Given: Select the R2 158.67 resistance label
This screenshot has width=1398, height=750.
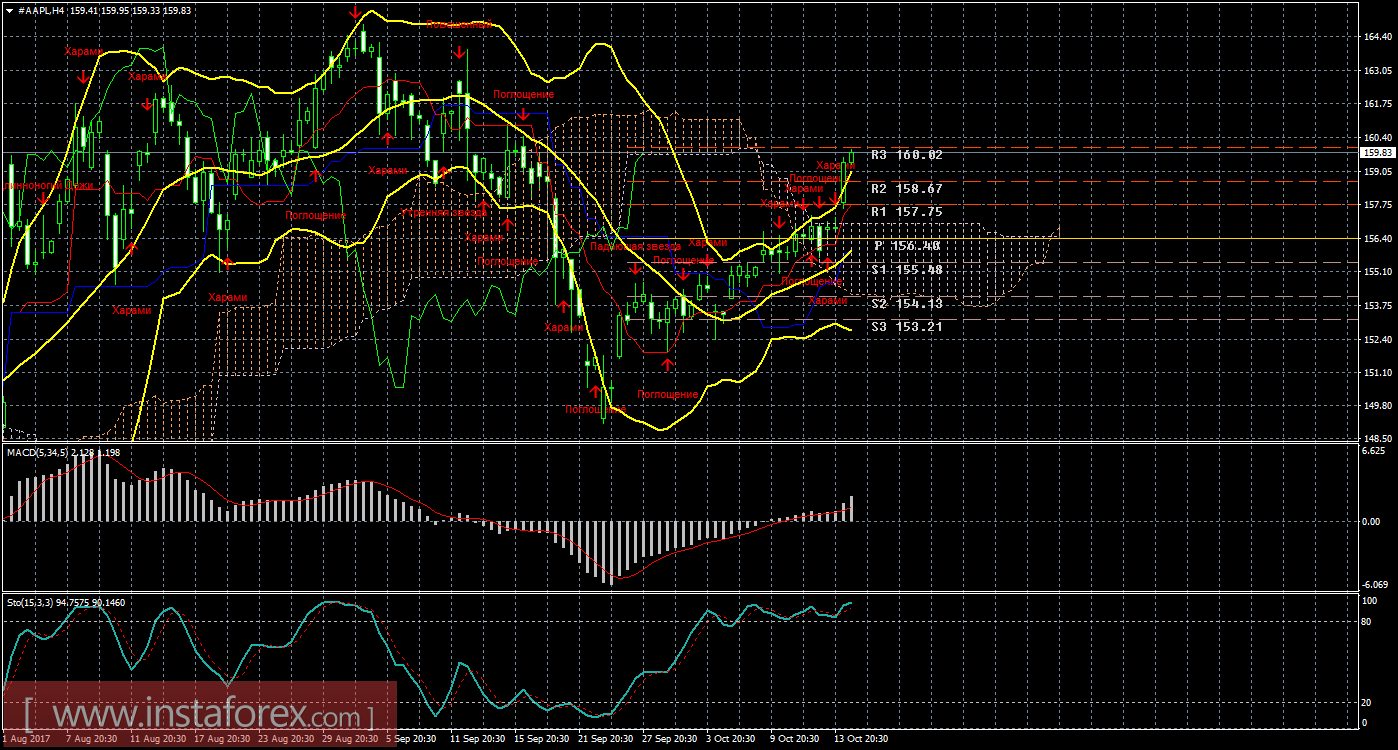Looking at the screenshot, I should click(906, 188).
